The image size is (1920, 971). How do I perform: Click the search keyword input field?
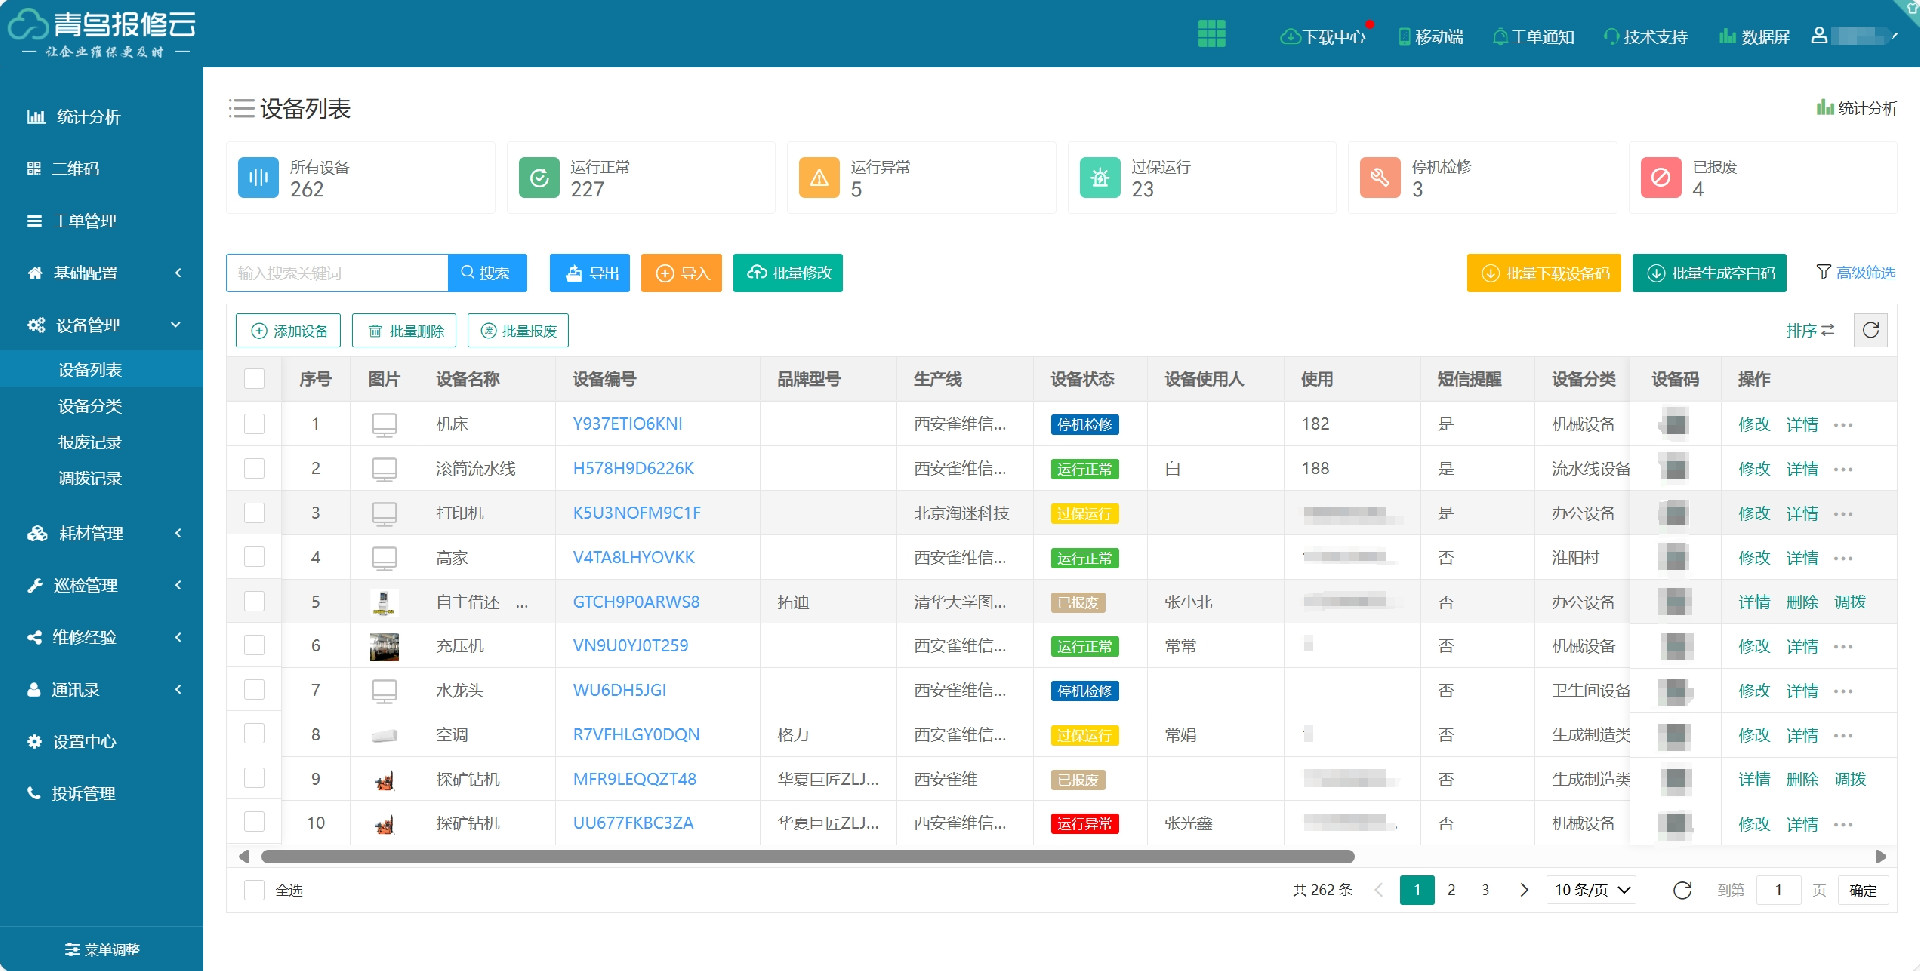point(337,273)
